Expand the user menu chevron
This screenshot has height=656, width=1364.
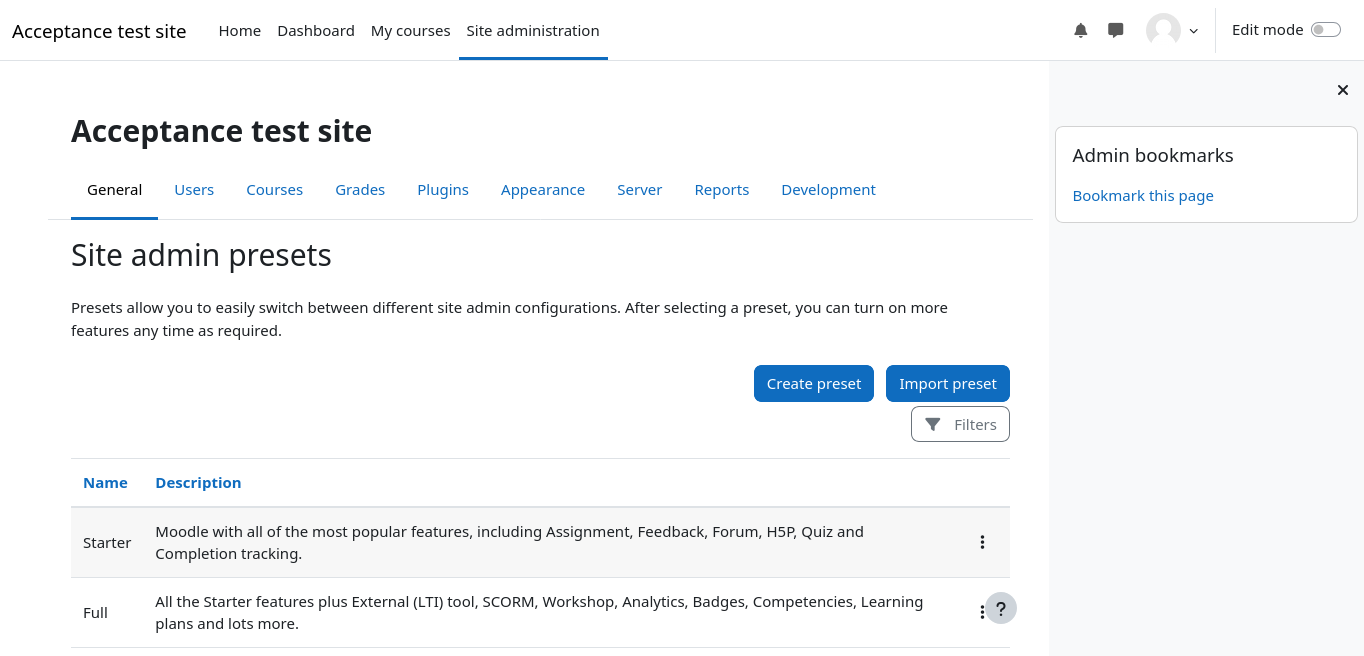(1193, 31)
